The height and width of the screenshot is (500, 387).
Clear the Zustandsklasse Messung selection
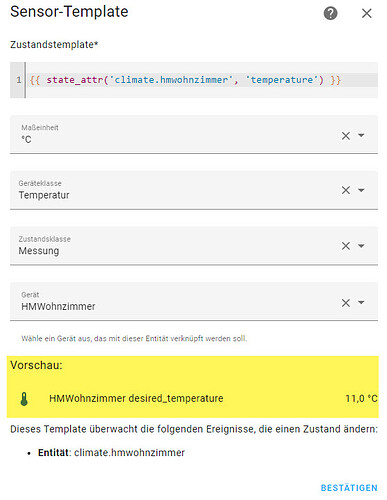tap(346, 246)
